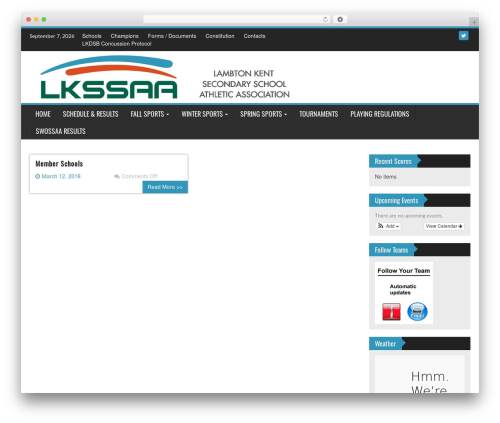Screen dimensions: 500x423
Task: Open the Member Schools post title
Action: (x=59, y=164)
